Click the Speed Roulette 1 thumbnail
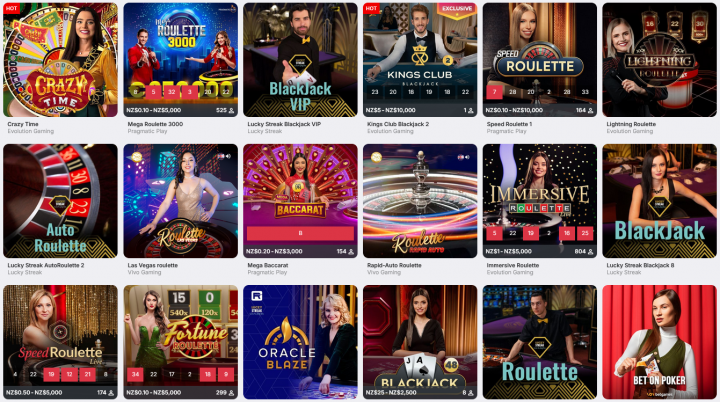Screen dimensions: 720x402 pyautogui.click(x=540, y=60)
